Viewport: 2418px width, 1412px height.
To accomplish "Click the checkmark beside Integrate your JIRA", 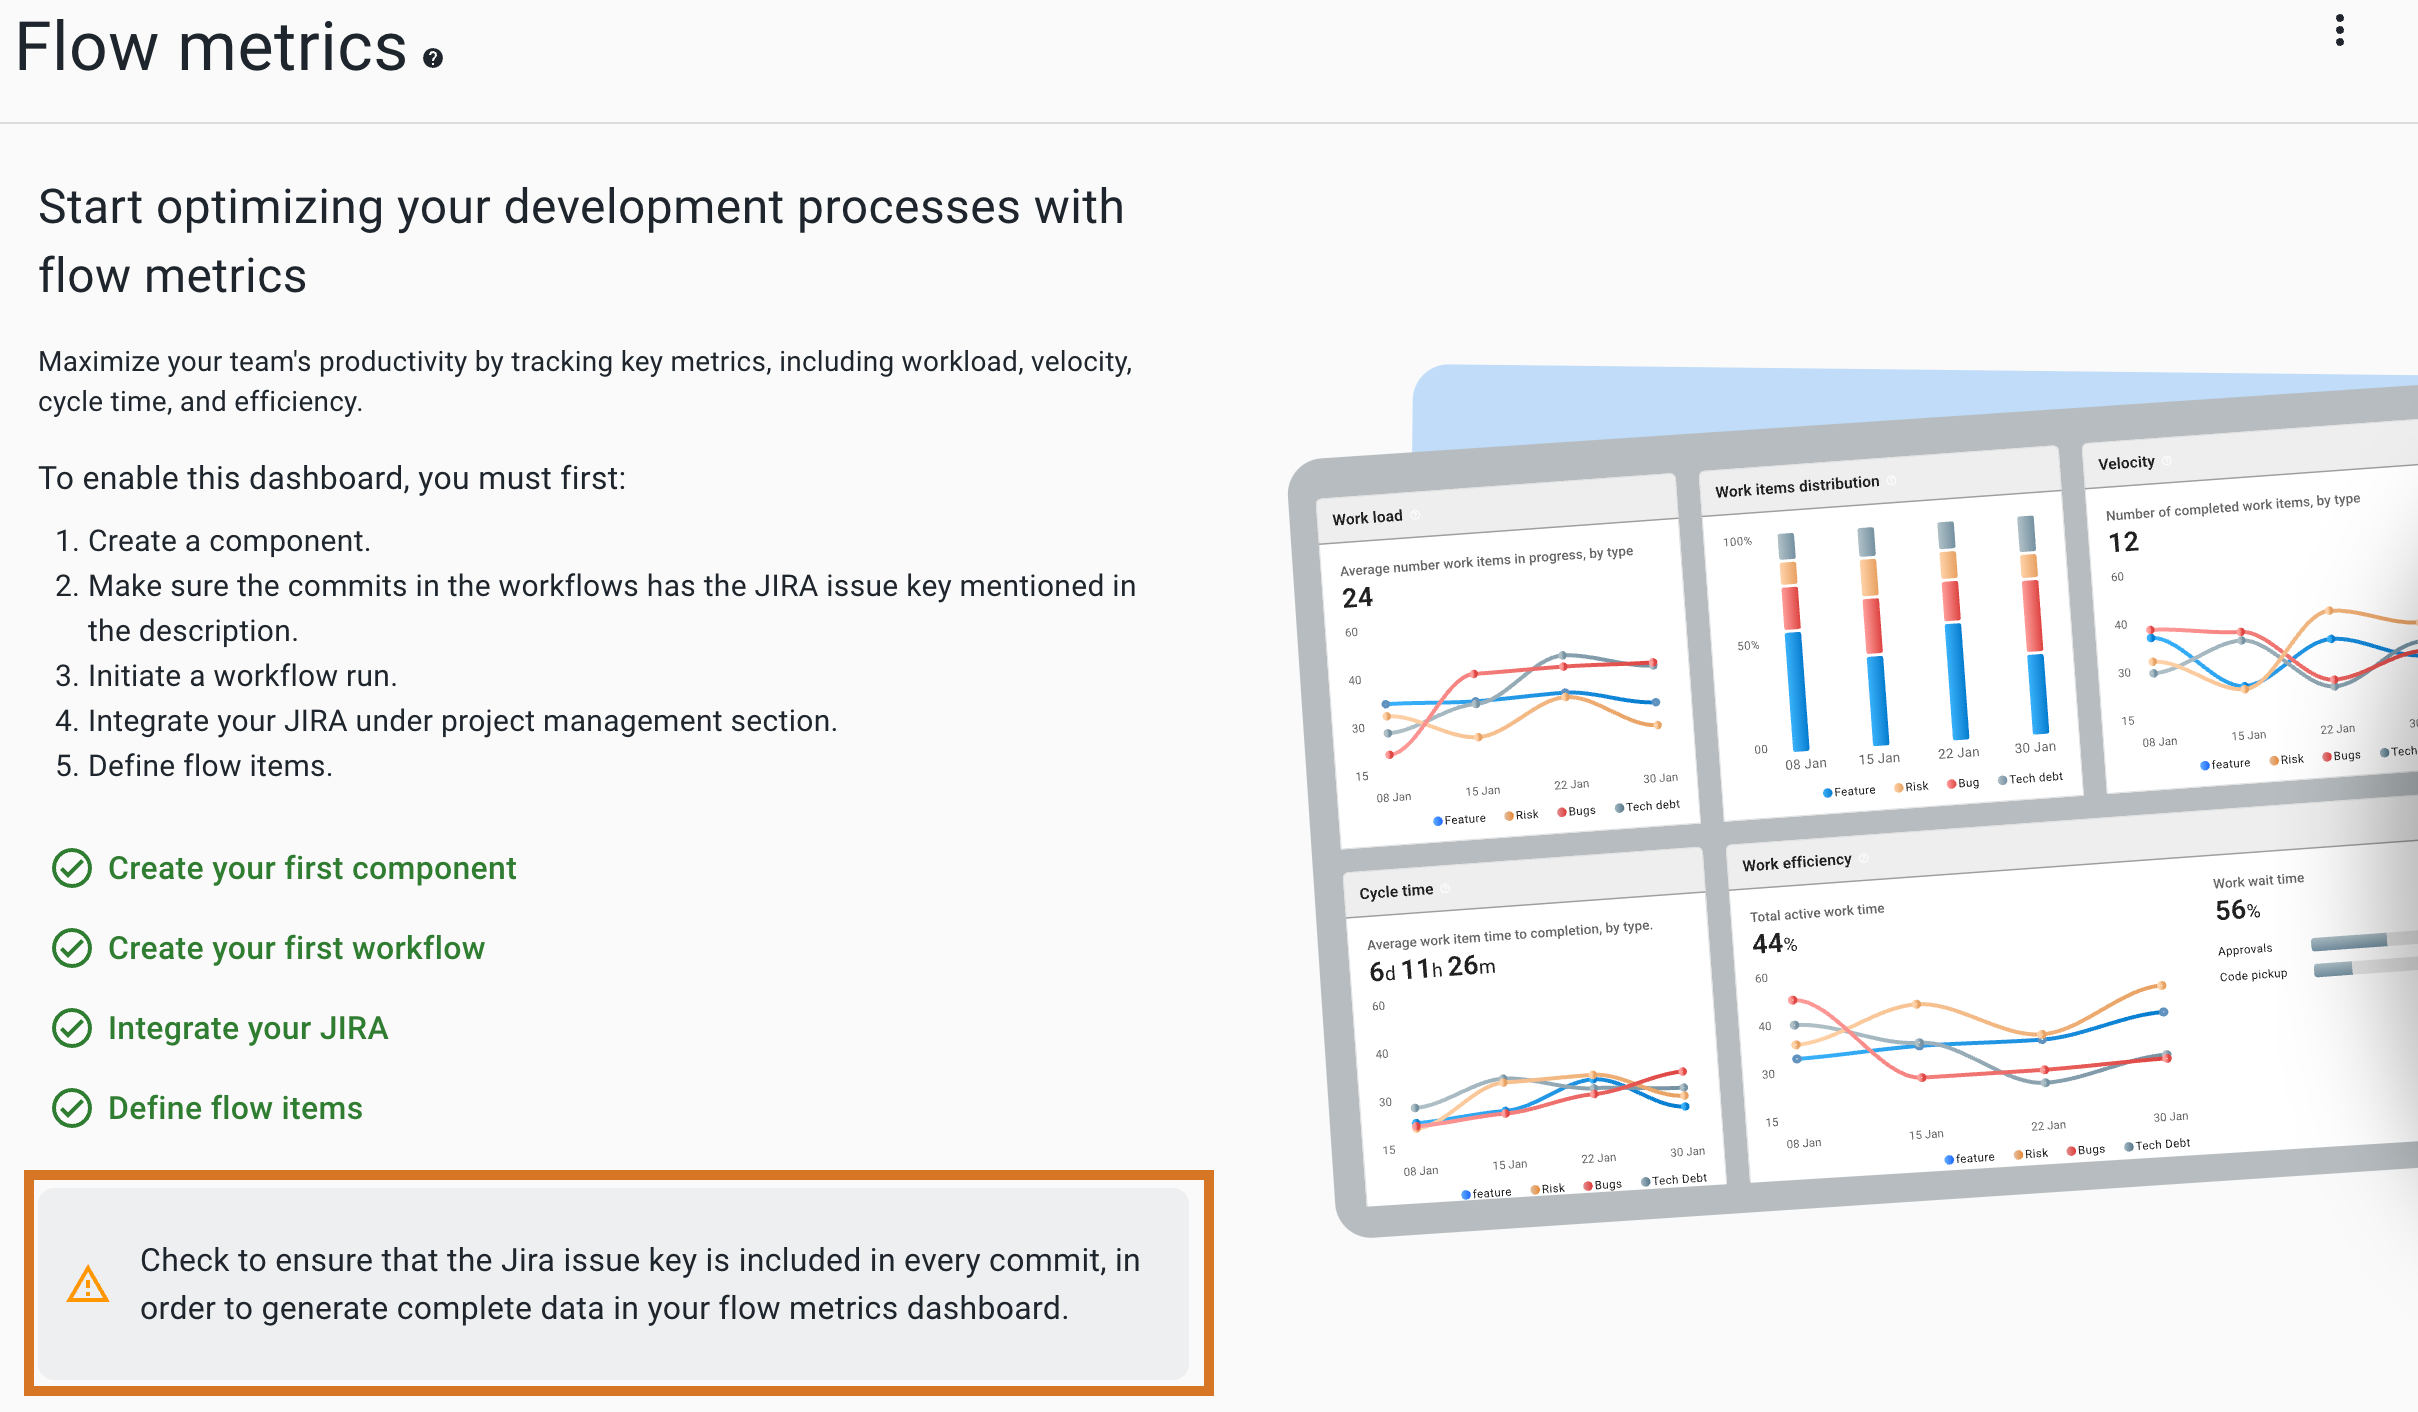I will pos(71,1028).
